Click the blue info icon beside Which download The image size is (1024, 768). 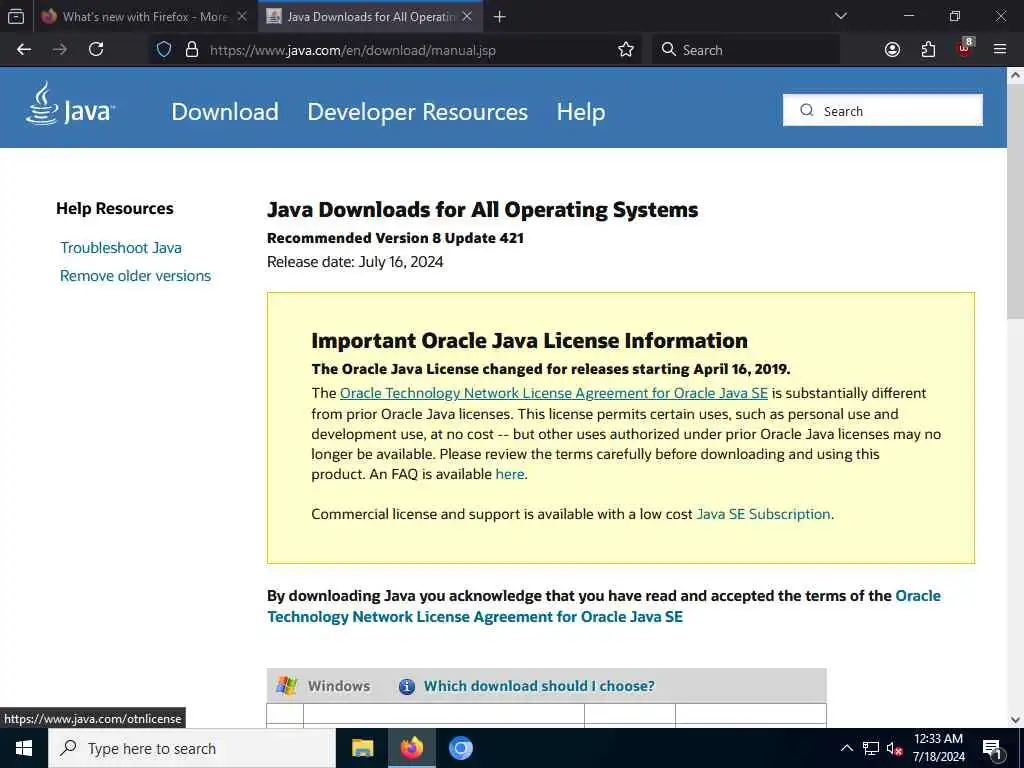(x=407, y=686)
